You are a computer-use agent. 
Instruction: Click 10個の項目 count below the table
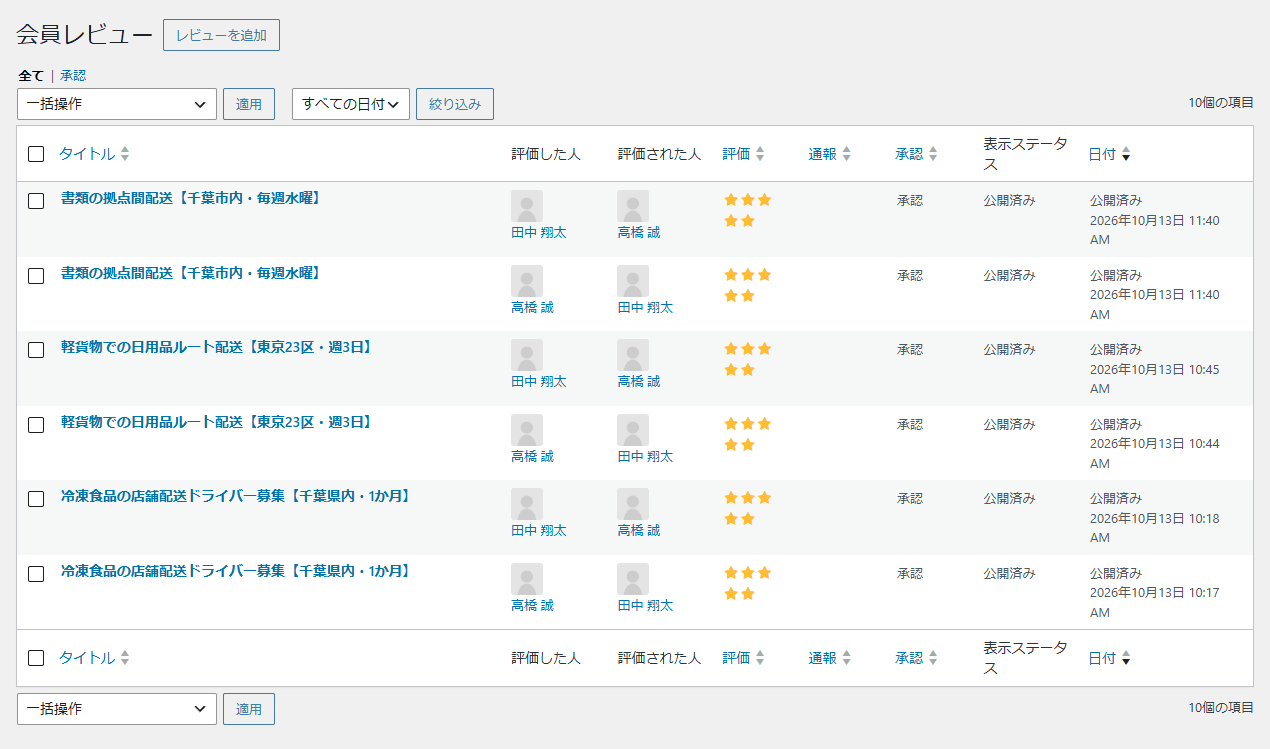click(1221, 707)
